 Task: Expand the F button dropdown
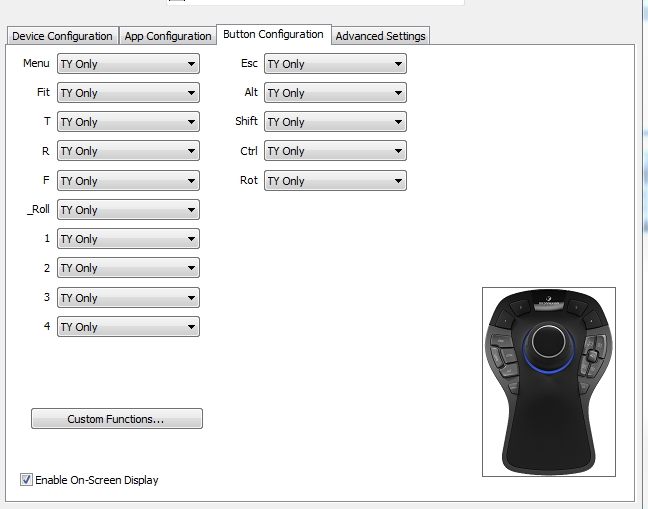pyautogui.click(x=128, y=181)
